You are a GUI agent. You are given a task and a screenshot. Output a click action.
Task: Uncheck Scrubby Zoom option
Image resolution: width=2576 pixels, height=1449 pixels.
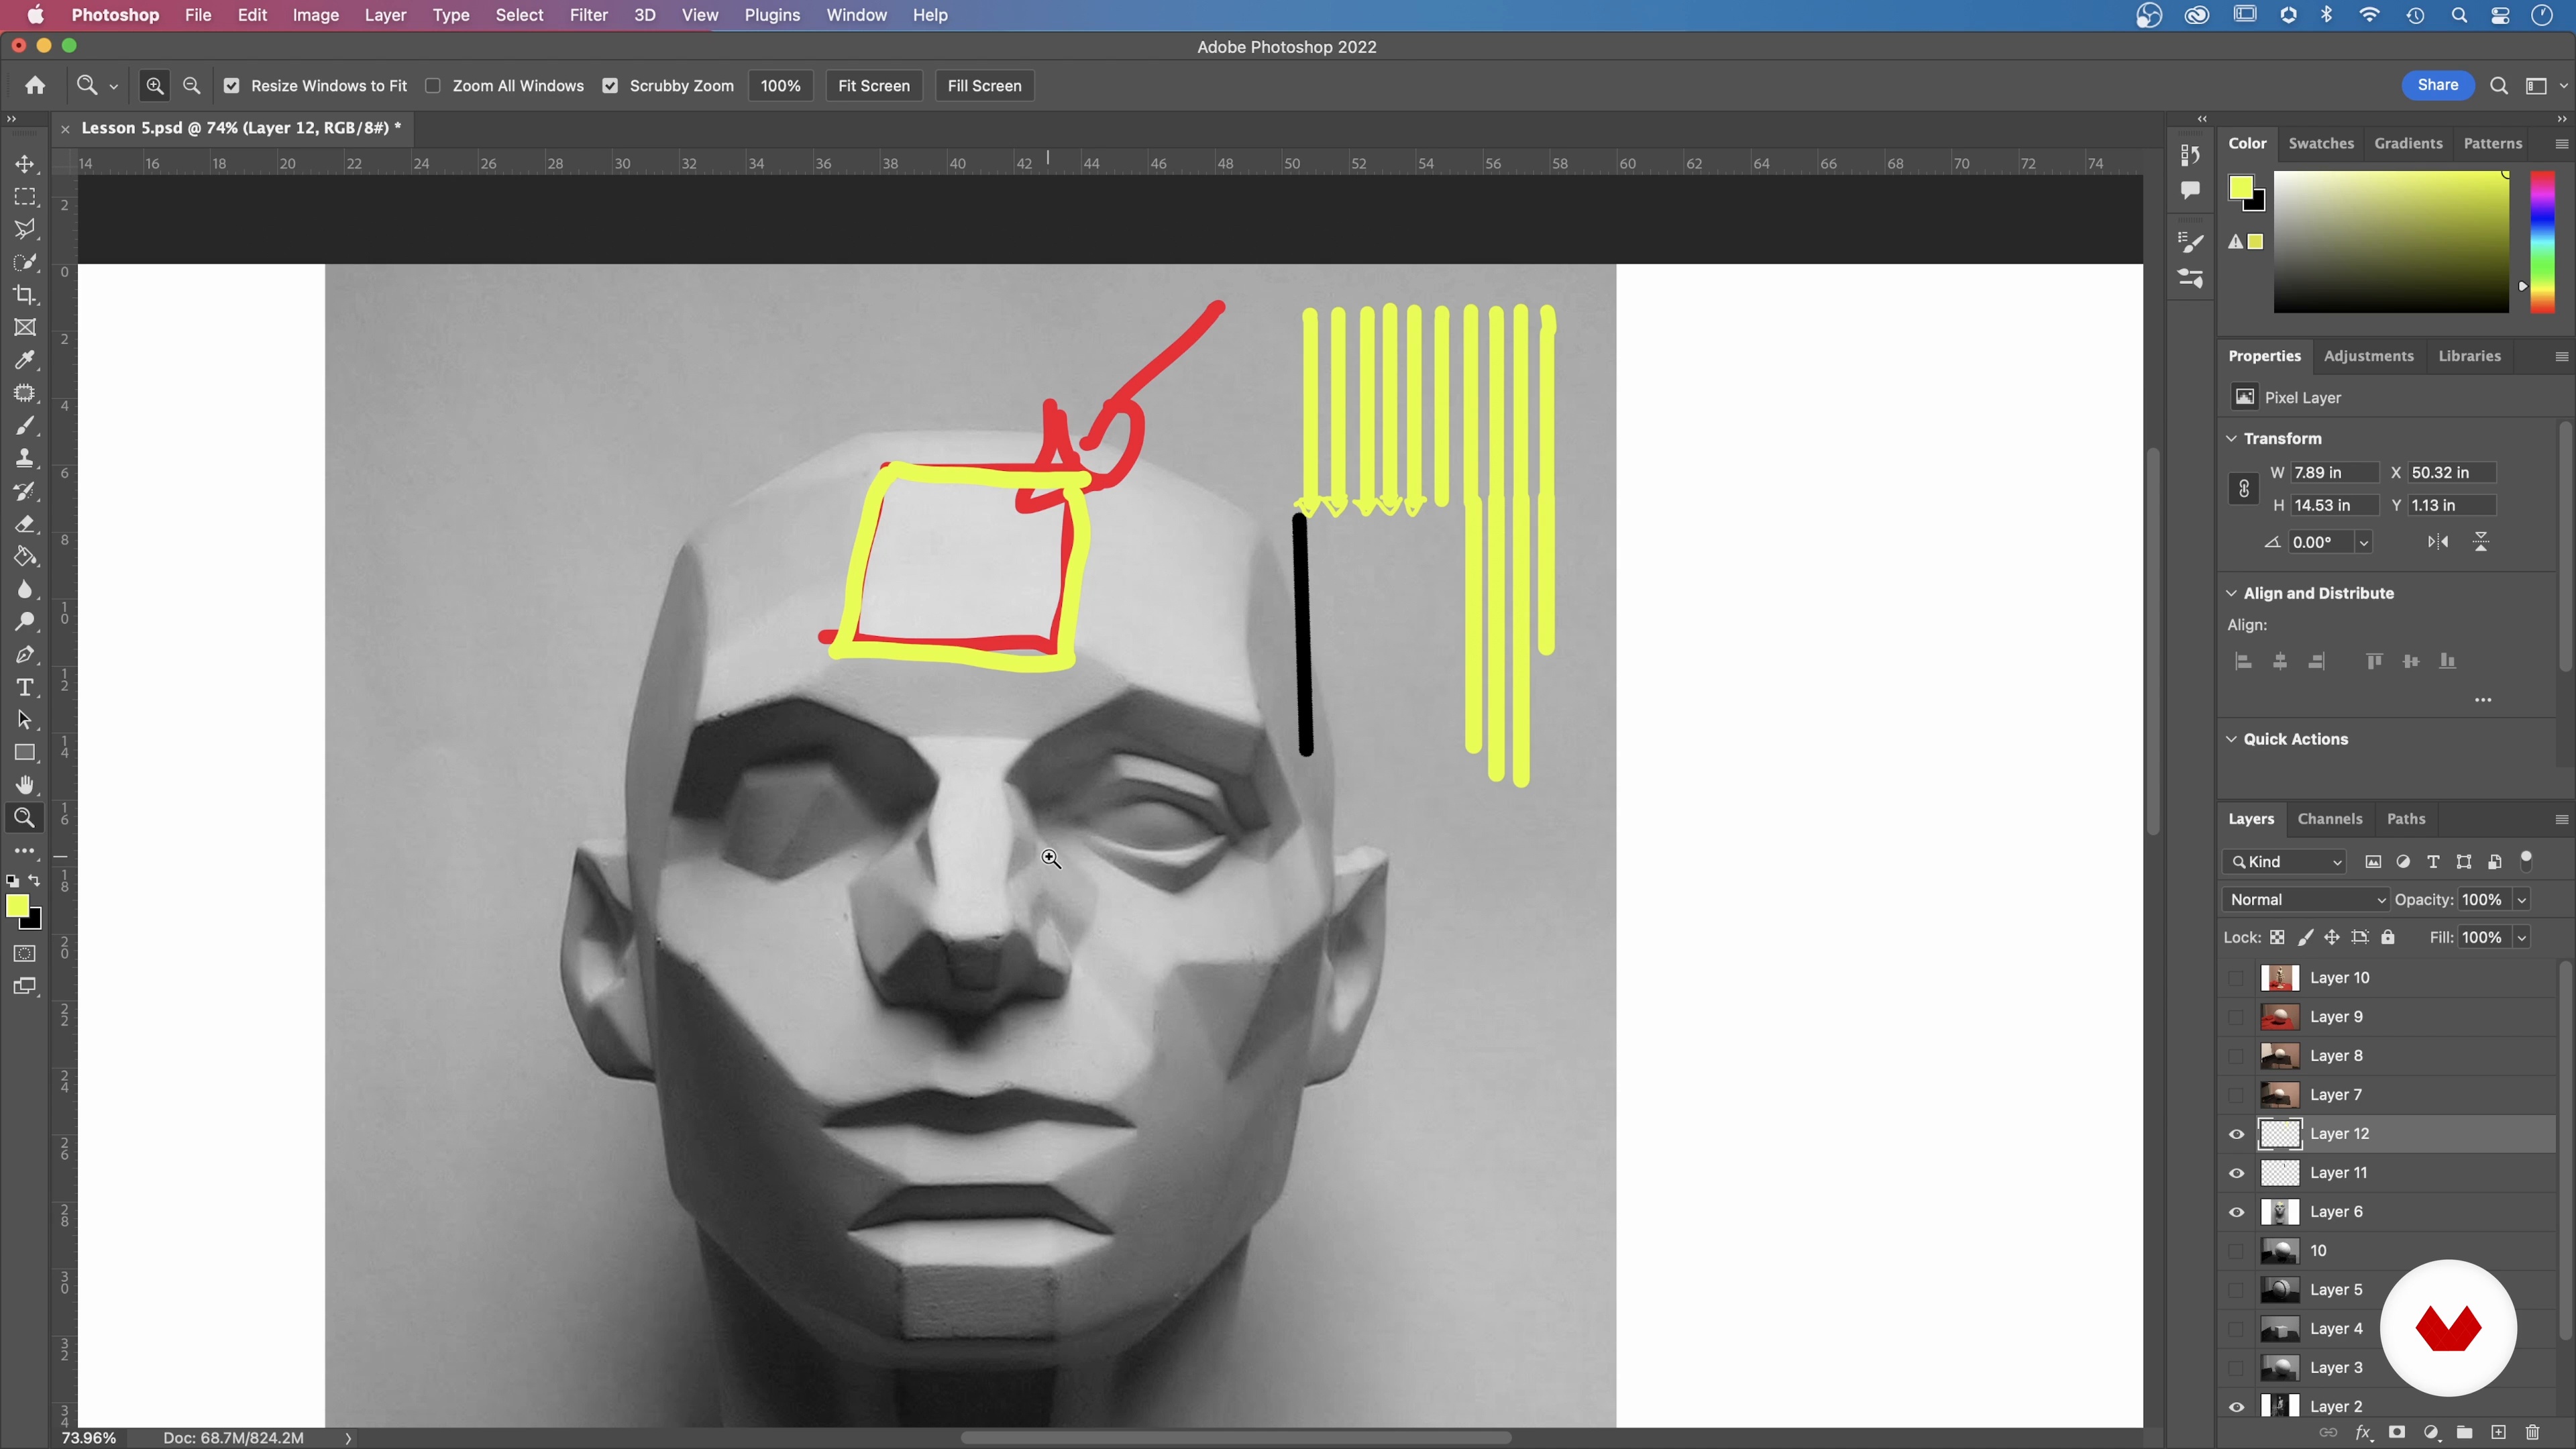click(610, 86)
